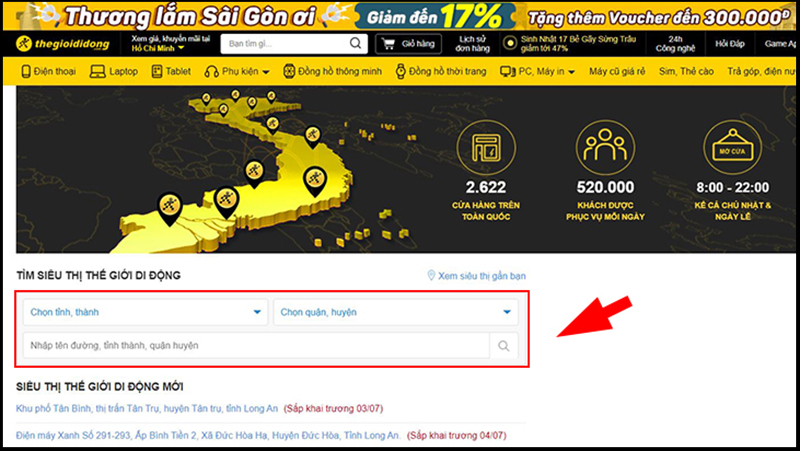Click the location pin icon near Xem siêu thị
Image resolution: width=800 pixels, height=451 pixels.
pos(431,275)
